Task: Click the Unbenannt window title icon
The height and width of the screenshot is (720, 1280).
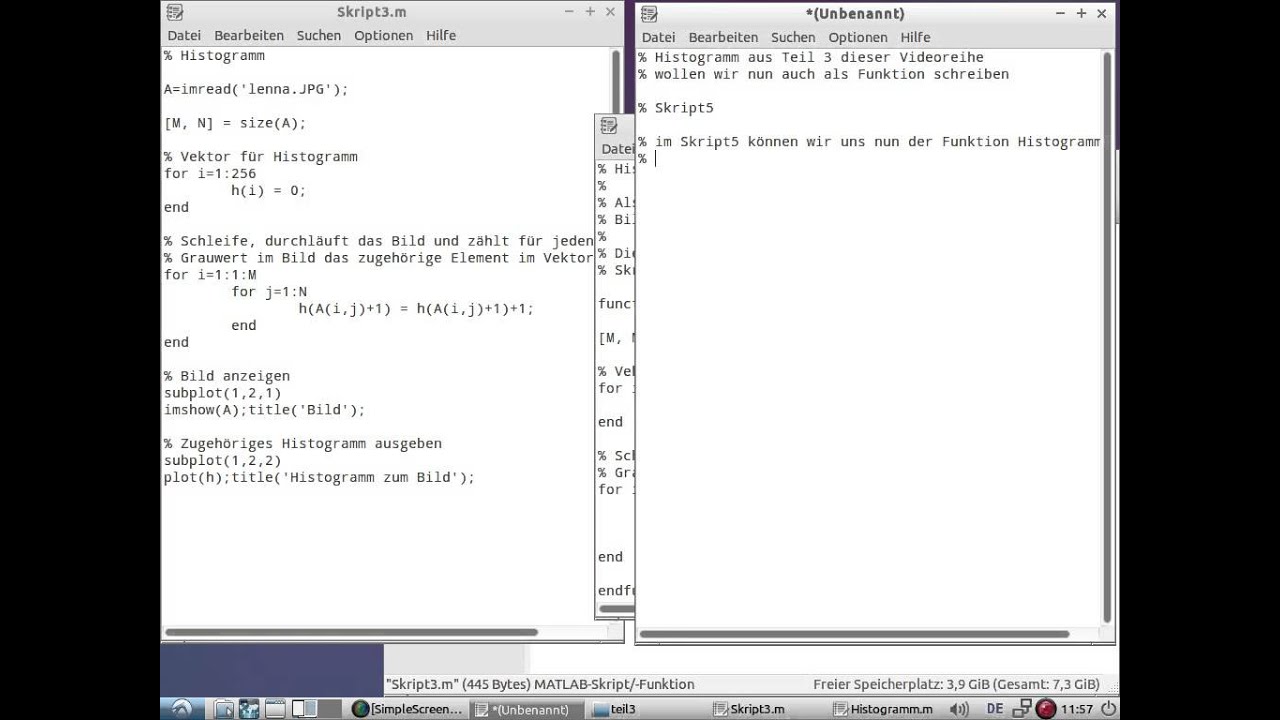Action: coord(649,13)
